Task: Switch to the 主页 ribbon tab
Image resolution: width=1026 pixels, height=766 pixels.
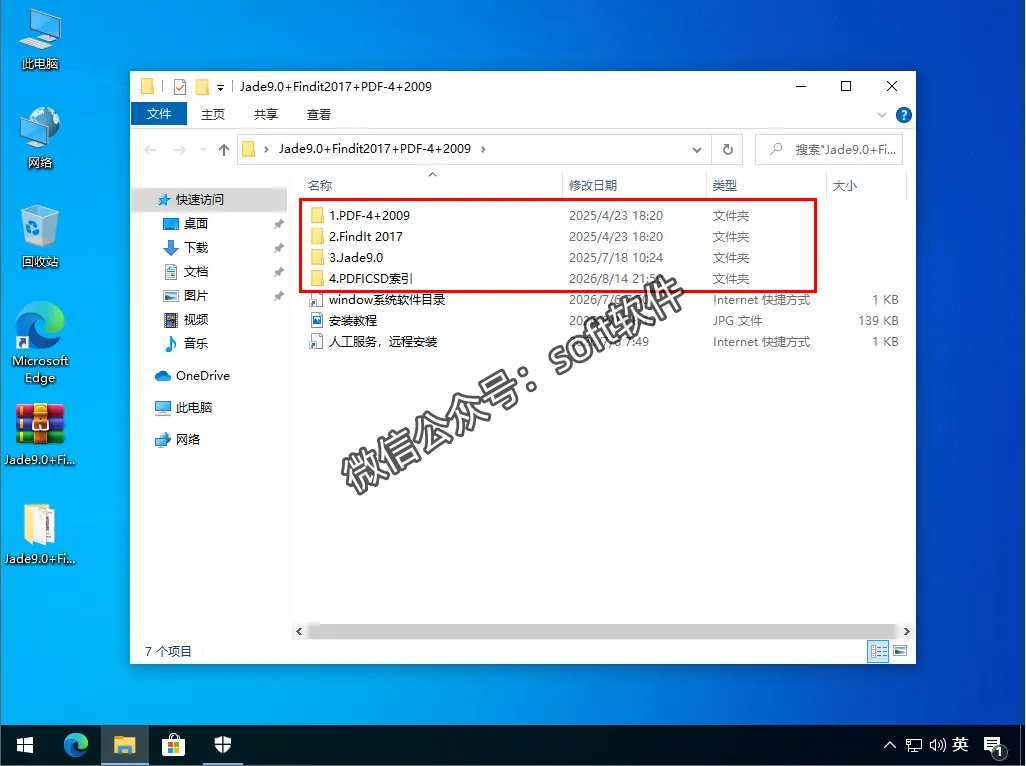Action: [x=213, y=114]
